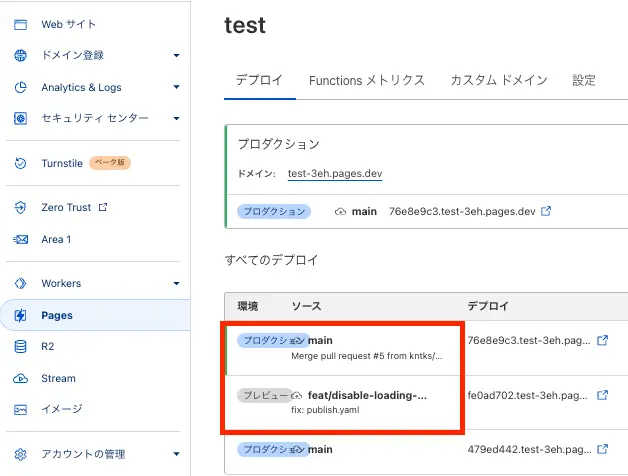
Task: Click the Merge pull request #5 commit message
Action: (366, 356)
